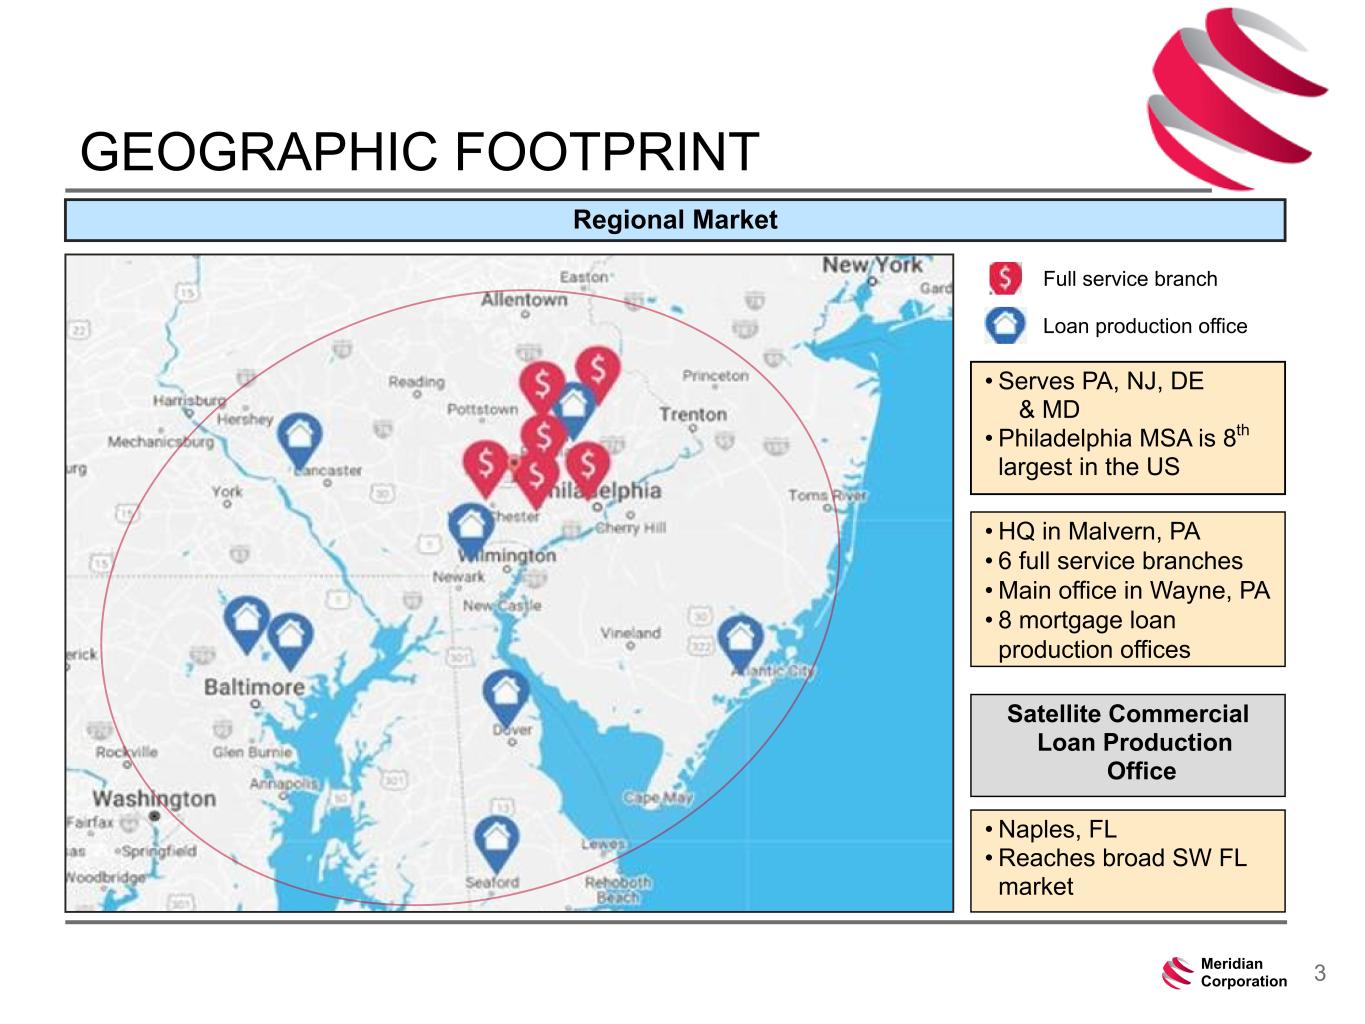
Task: Click the blue office pin above Dover
Action: pyautogui.click(x=506, y=697)
